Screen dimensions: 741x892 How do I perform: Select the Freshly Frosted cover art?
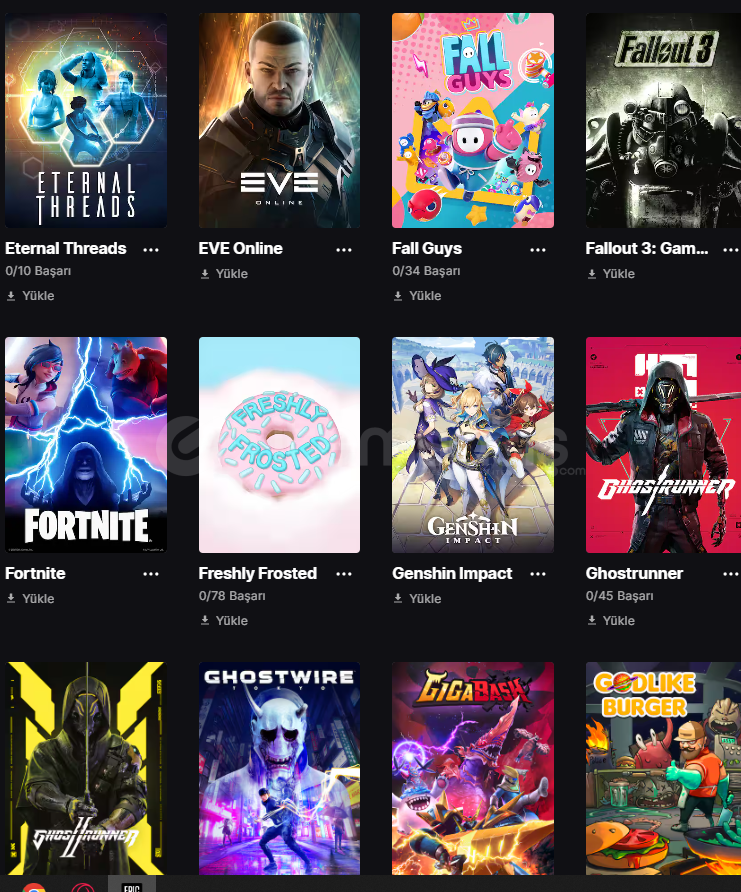point(279,445)
